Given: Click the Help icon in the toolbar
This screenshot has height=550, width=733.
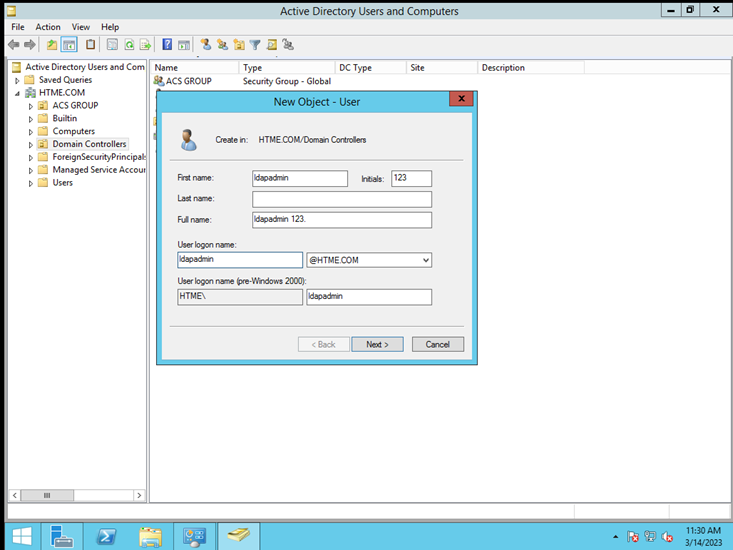Looking at the screenshot, I should (167, 45).
